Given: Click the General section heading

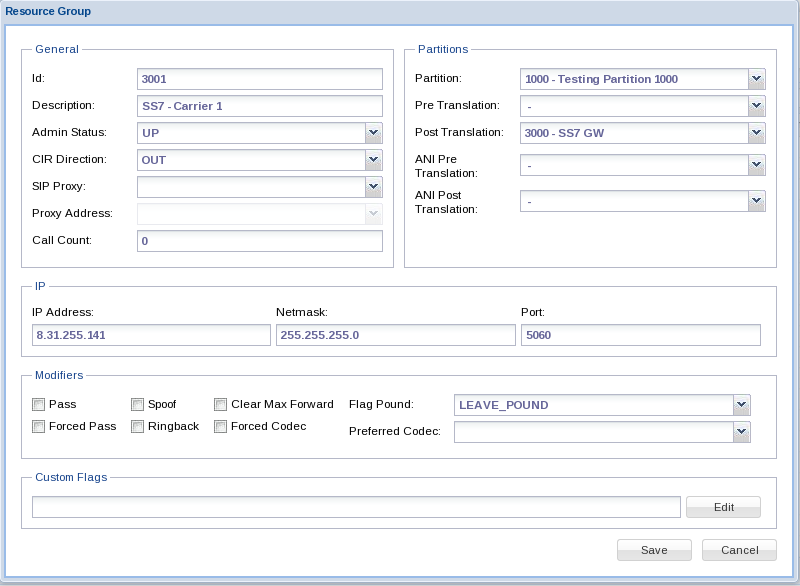Looking at the screenshot, I should click(x=57, y=49).
